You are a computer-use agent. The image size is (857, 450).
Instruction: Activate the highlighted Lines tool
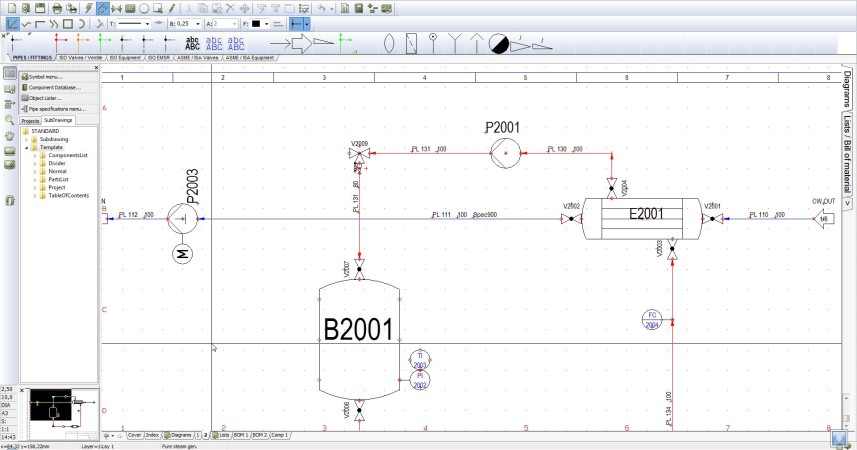pyautogui.click(x=102, y=8)
